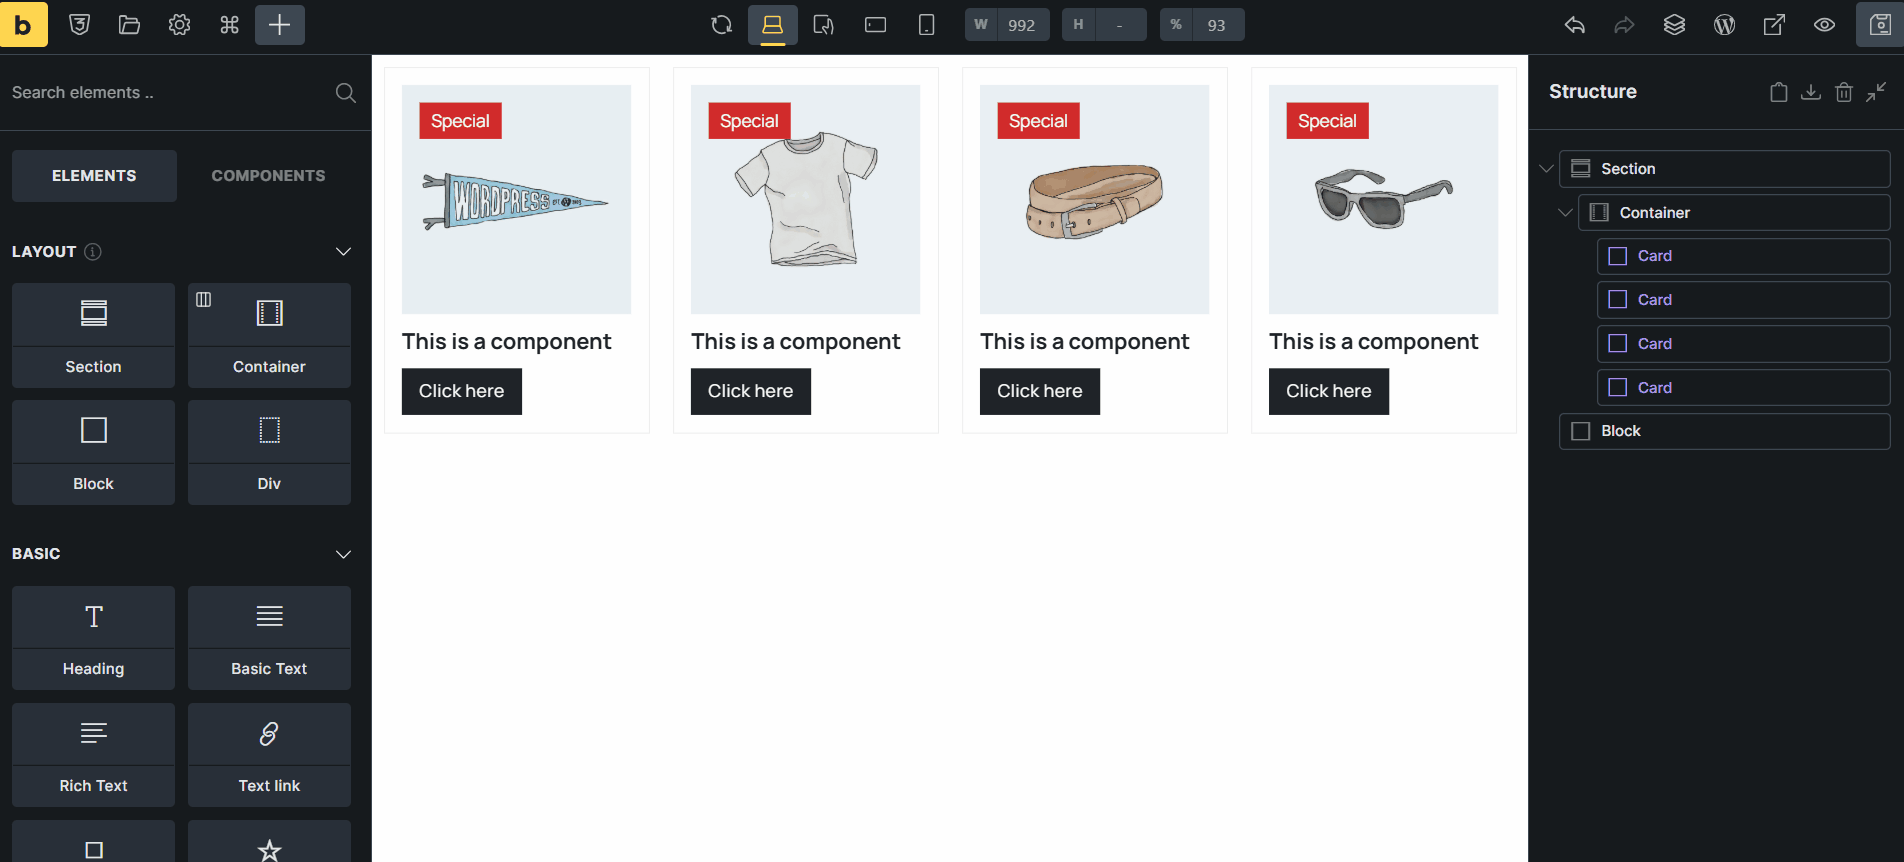Click the plus add element button

click(x=280, y=25)
